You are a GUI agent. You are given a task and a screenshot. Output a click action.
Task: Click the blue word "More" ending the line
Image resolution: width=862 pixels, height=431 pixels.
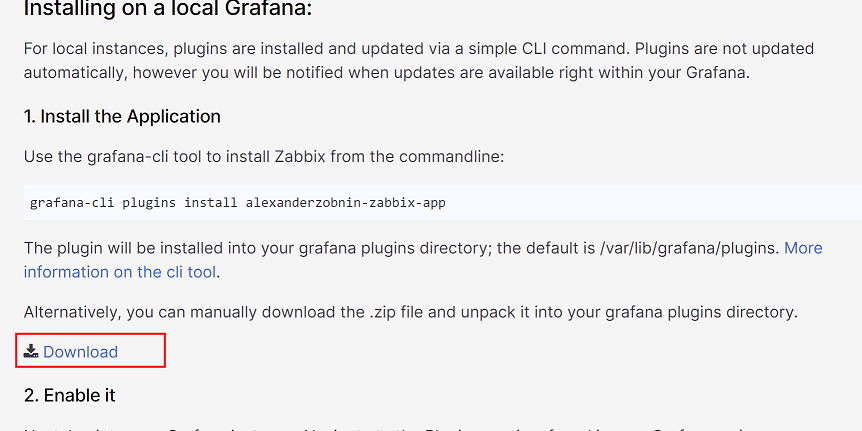pyautogui.click(x=803, y=247)
